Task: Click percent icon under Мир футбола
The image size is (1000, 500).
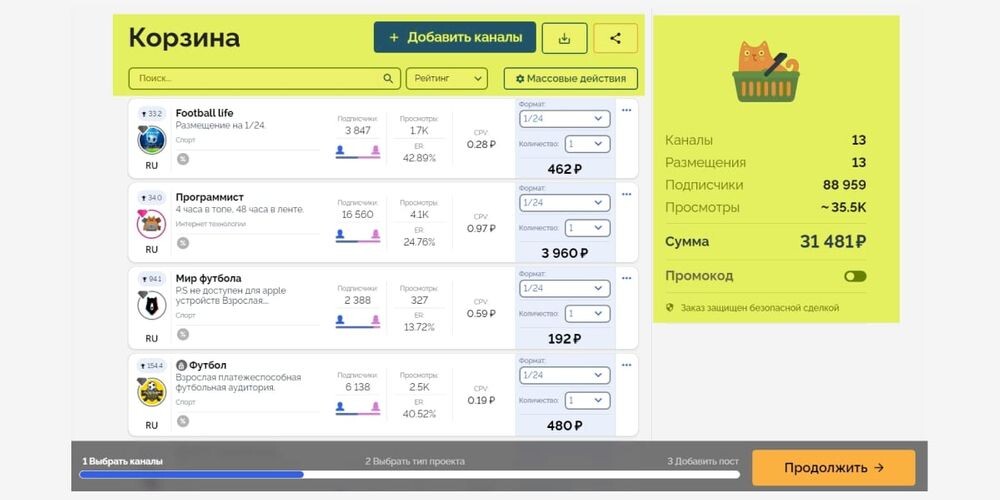Action: pos(182,334)
